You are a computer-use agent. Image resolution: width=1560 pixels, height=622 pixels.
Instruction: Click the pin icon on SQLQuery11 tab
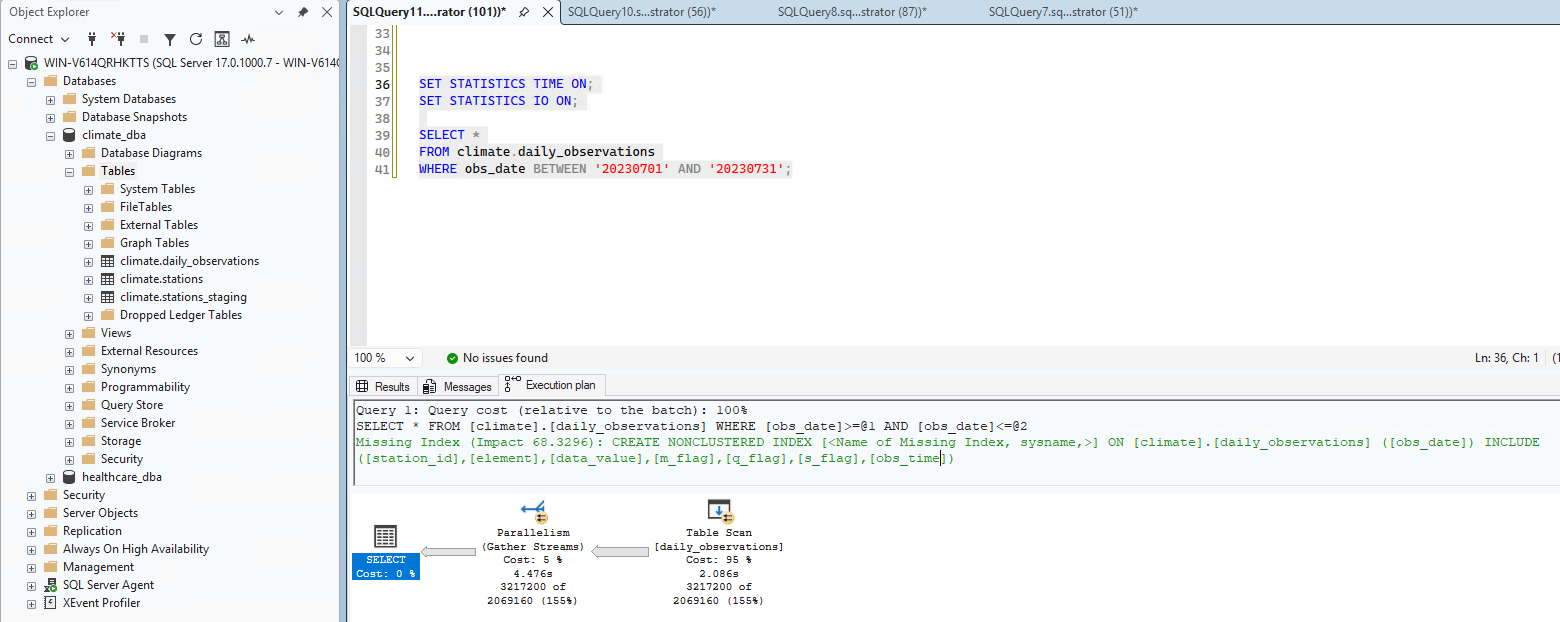click(x=524, y=12)
